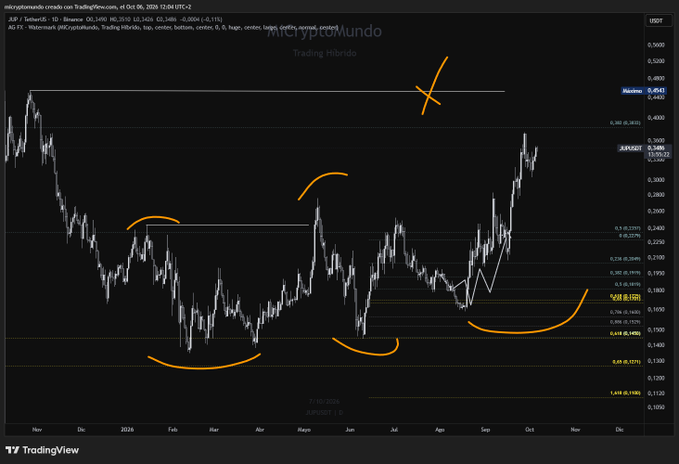Click the Jul label on time axis
The height and width of the screenshot is (464, 679).
pyautogui.click(x=394, y=430)
